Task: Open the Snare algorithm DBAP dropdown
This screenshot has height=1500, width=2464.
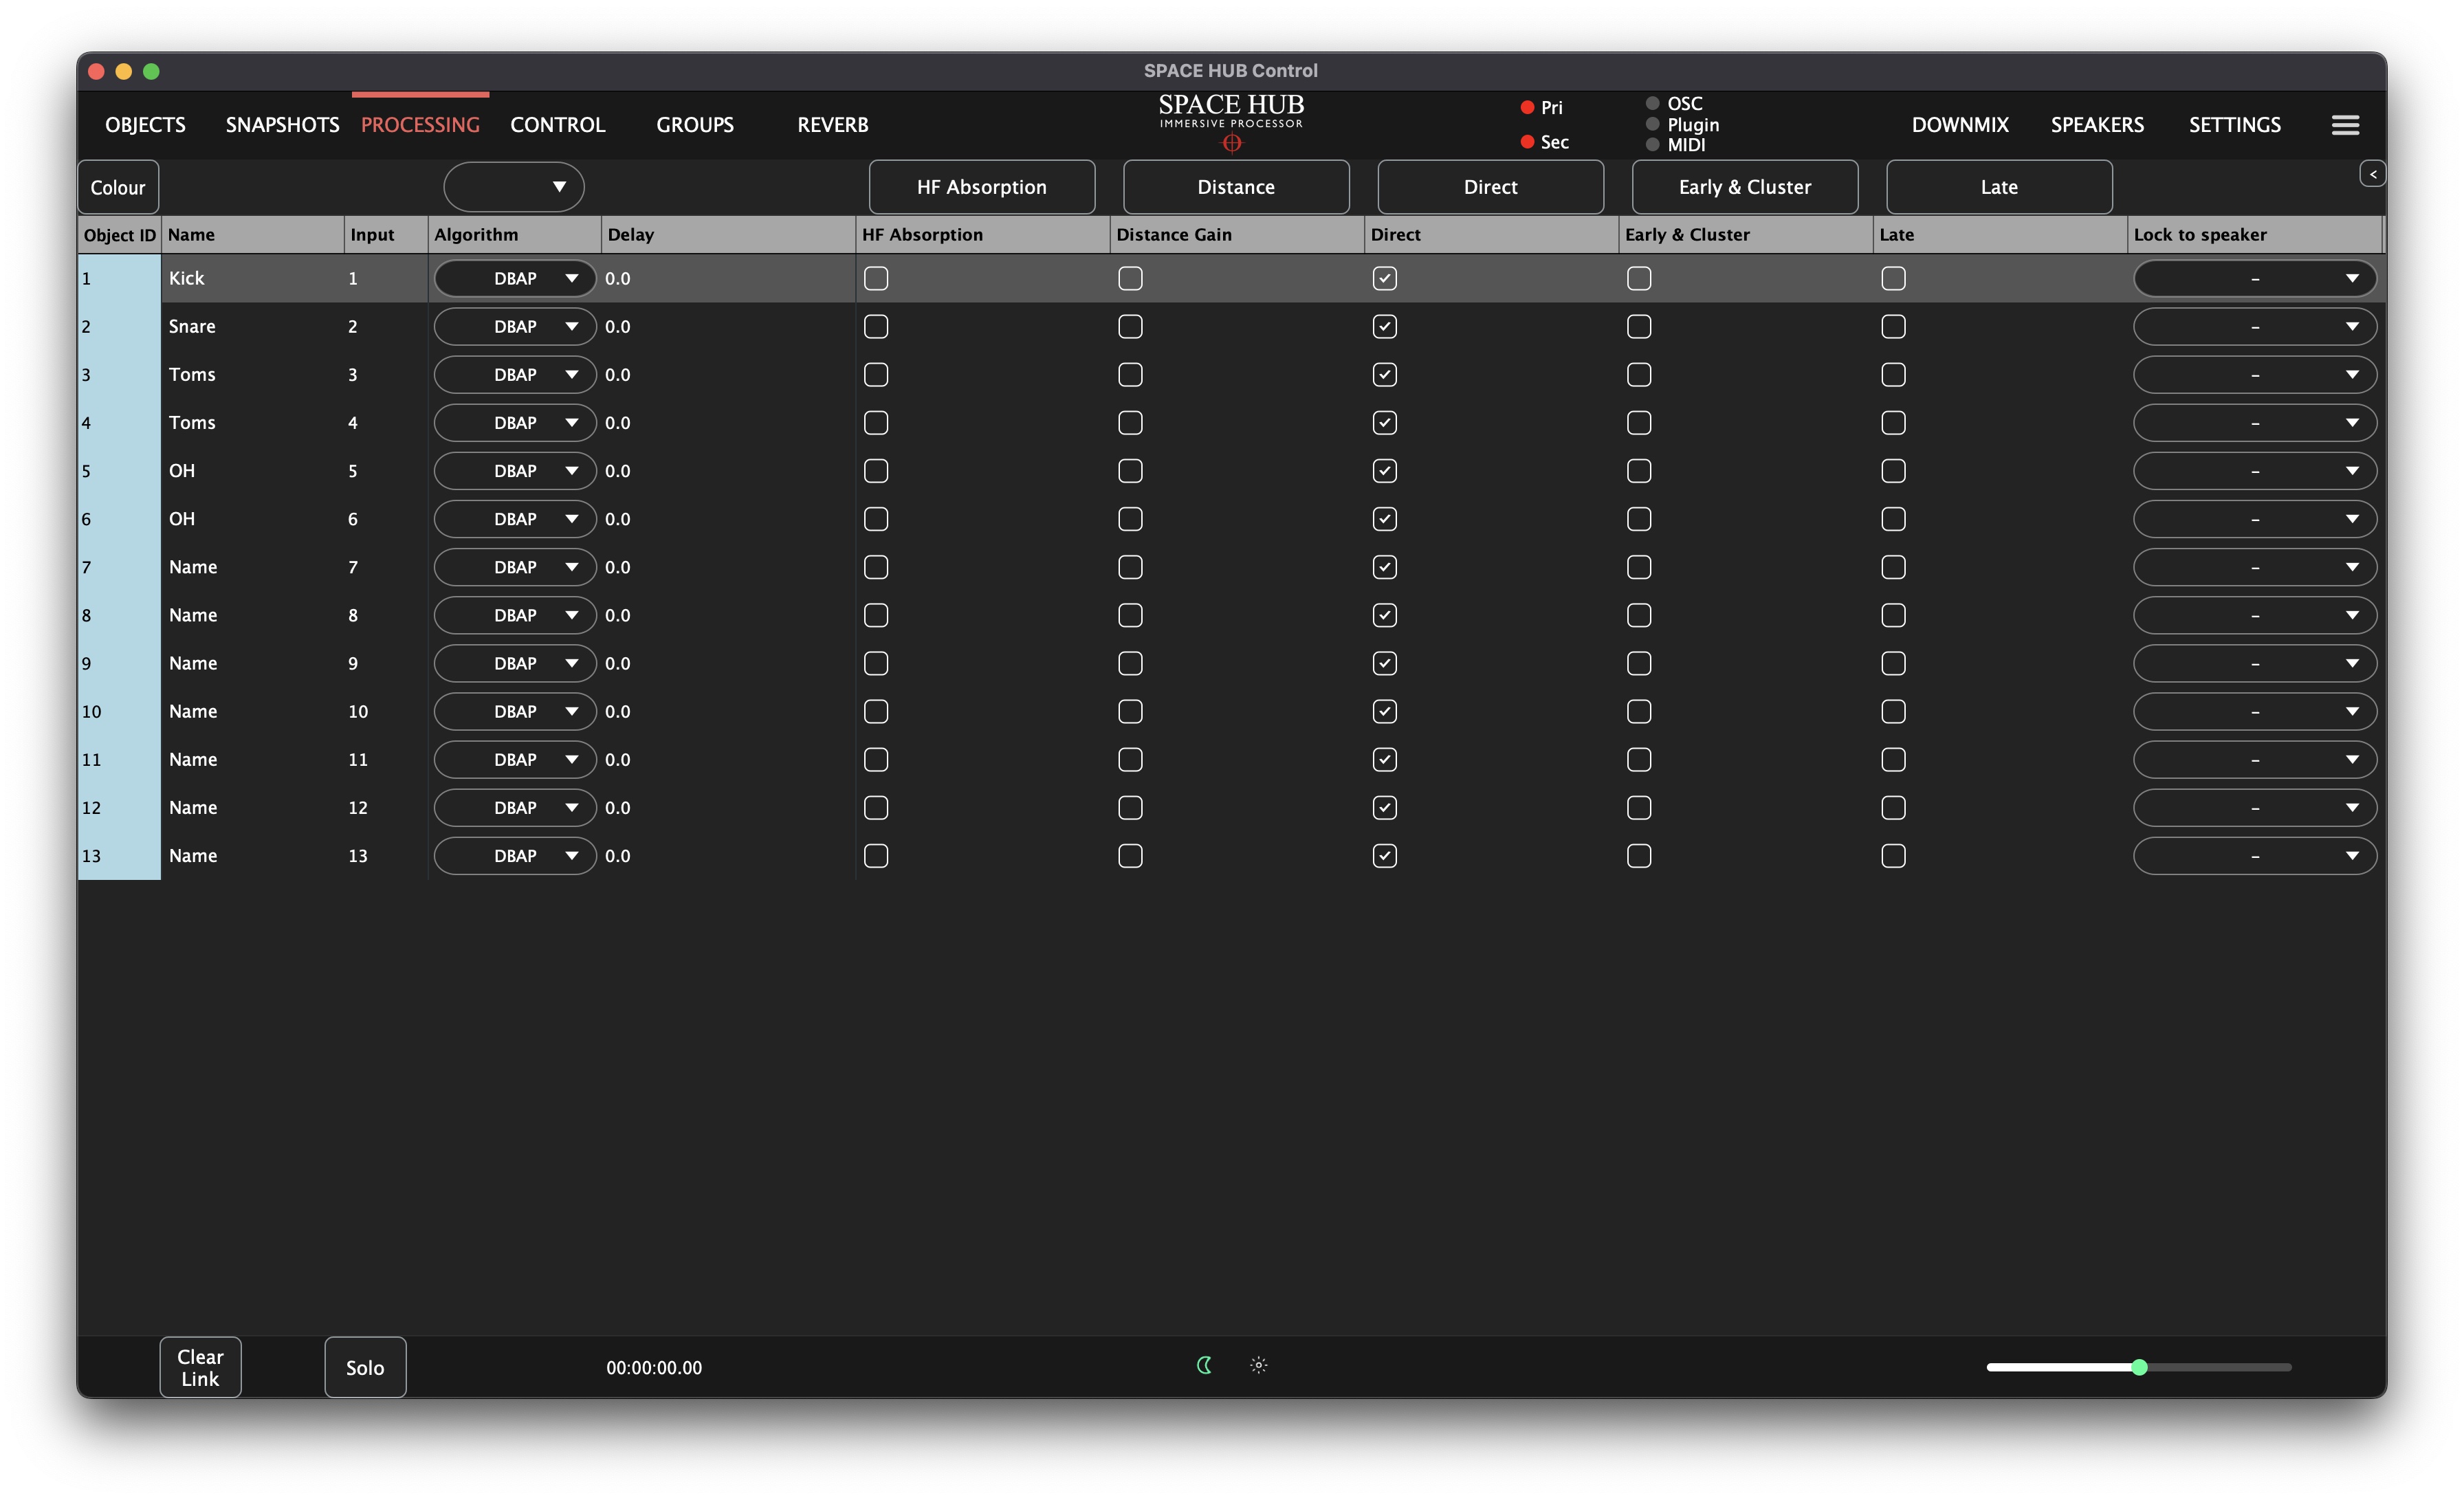Action: (515, 326)
